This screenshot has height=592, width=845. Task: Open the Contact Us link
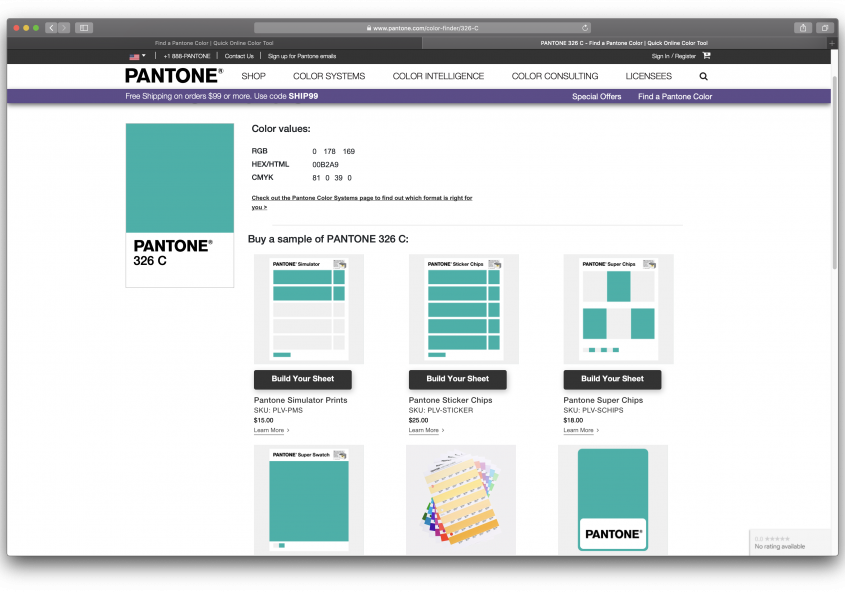click(239, 56)
